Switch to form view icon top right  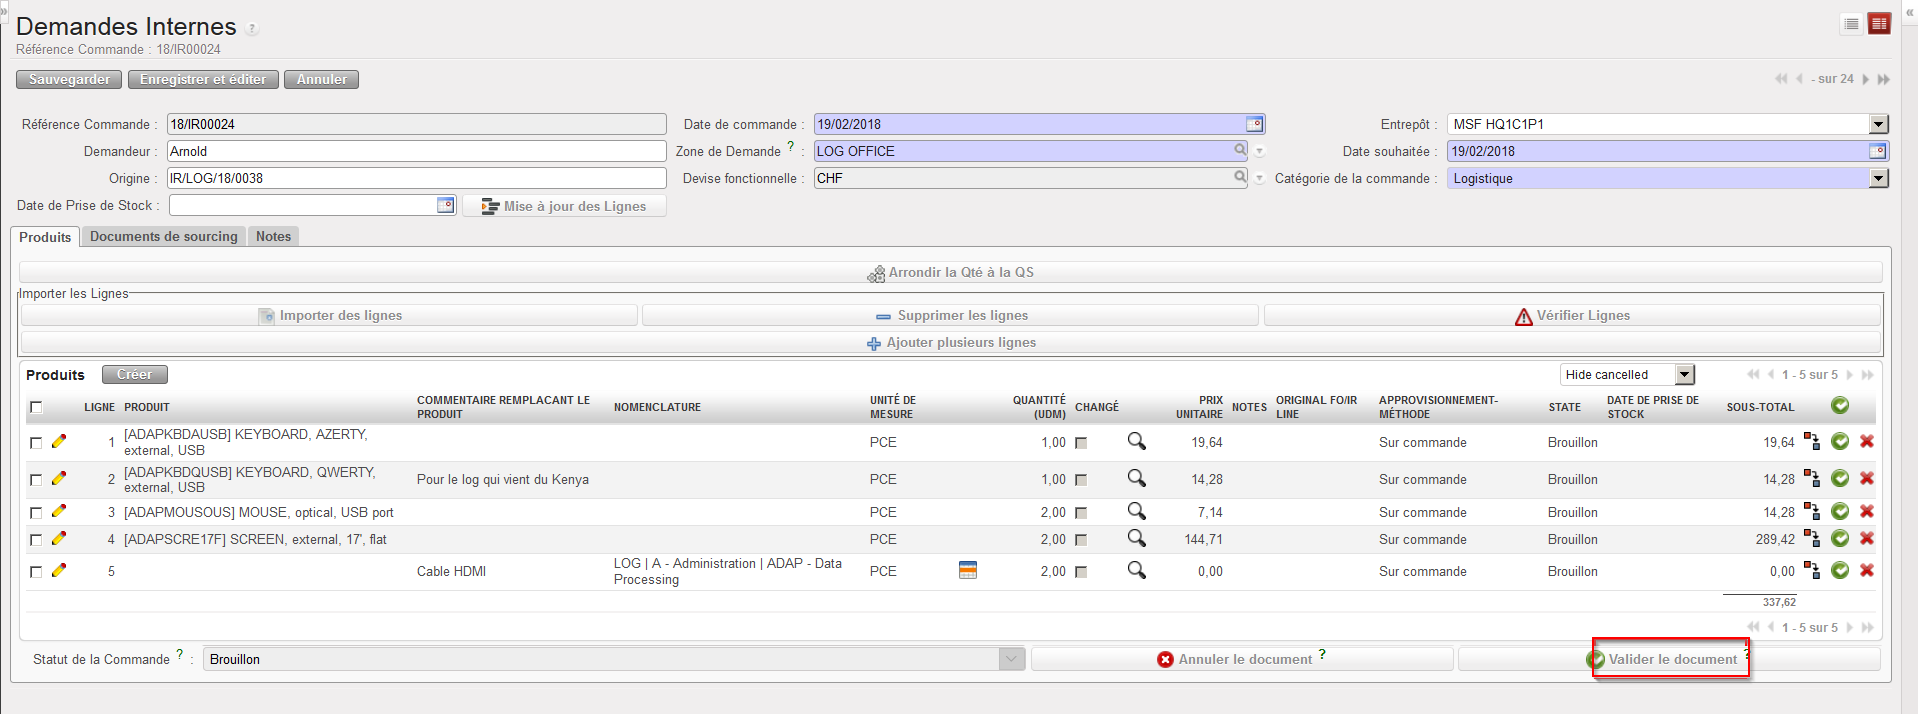(x=1879, y=24)
